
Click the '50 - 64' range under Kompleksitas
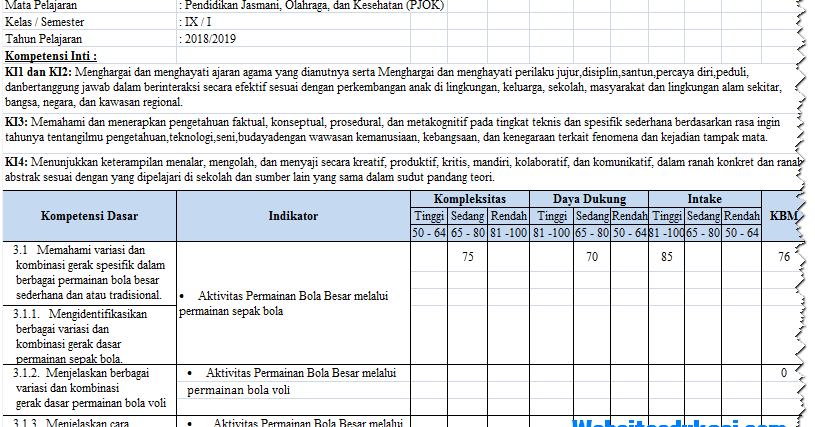click(429, 233)
